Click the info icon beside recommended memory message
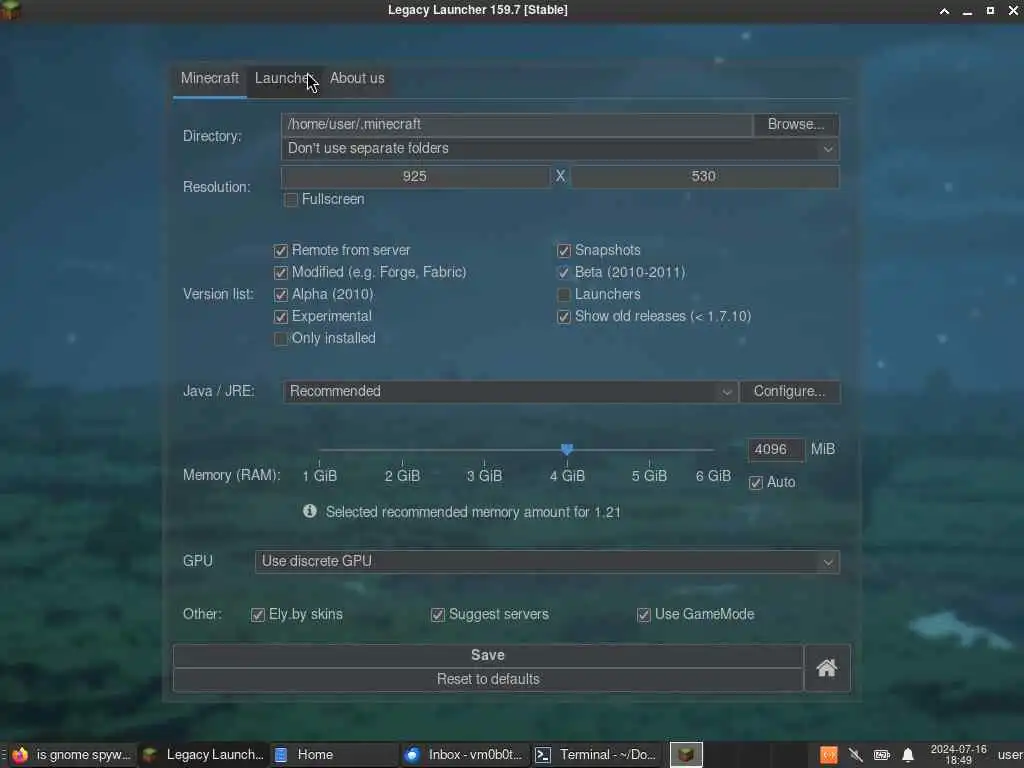 coord(310,511)
